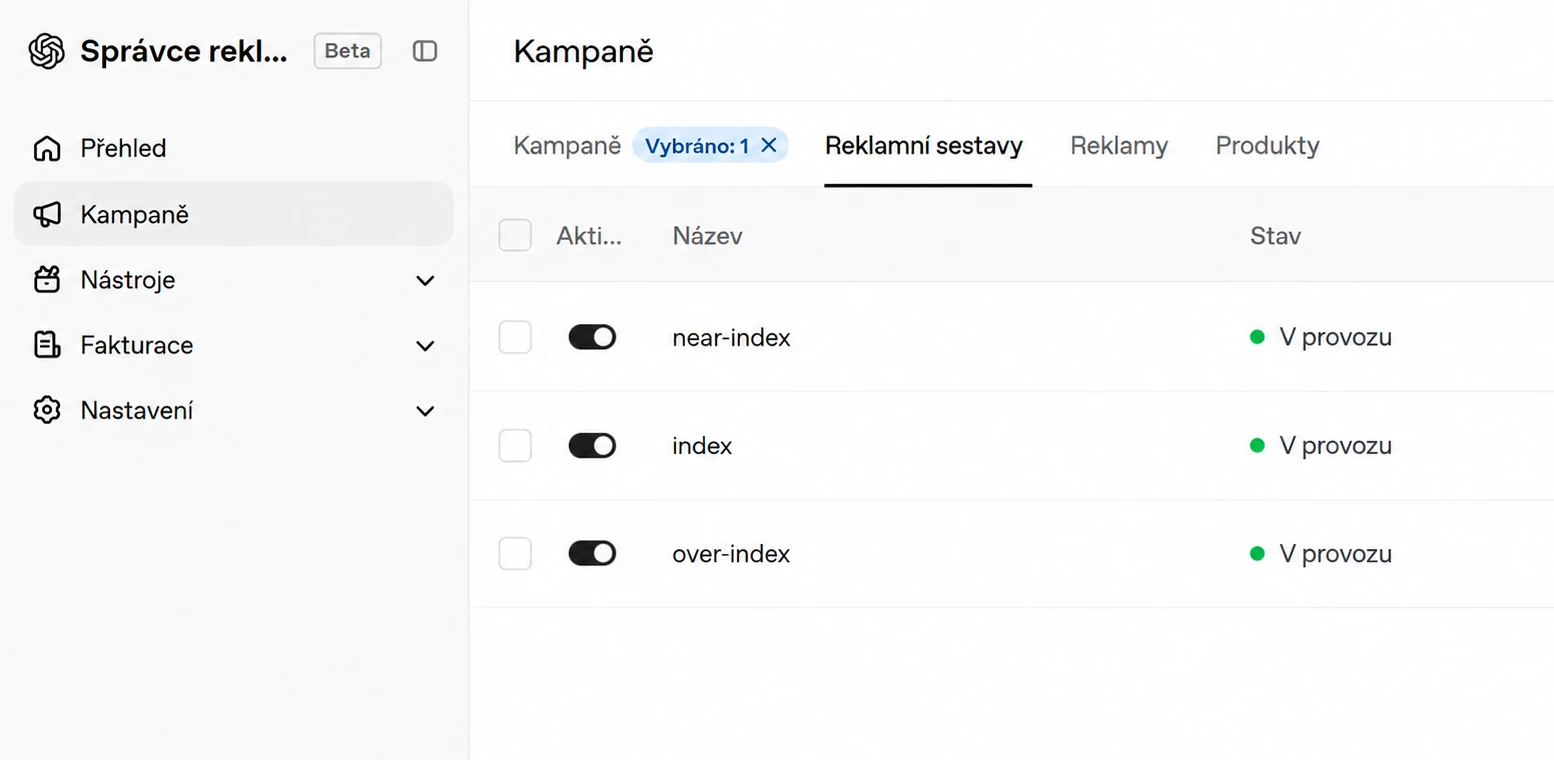Viewport: 1554px width, 760px height.
Task: Click the Kampaně page heading
Action: coord(584,51)
